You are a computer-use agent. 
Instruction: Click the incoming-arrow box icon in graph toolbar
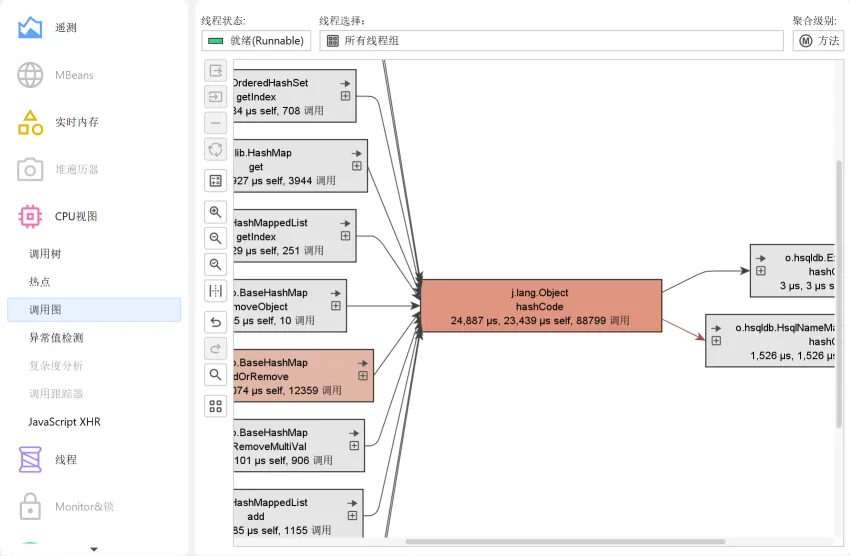(215, 97)
